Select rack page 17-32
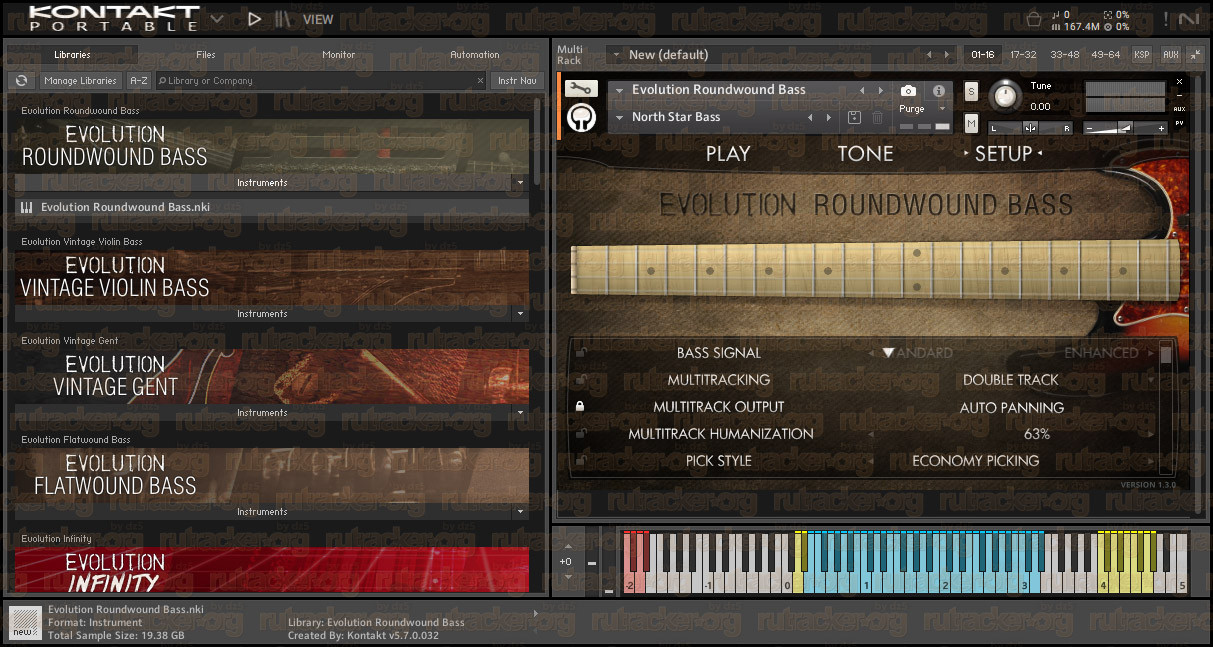 (1023, 55)
